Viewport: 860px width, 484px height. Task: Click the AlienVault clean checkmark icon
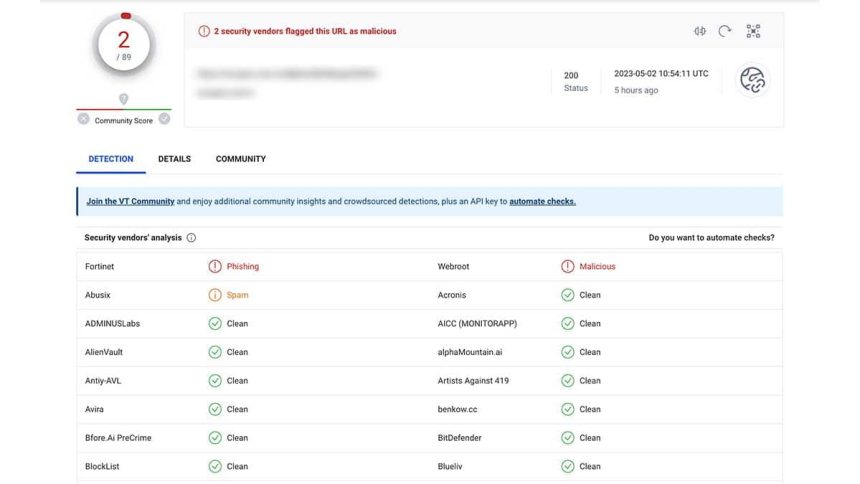(215, 352)
